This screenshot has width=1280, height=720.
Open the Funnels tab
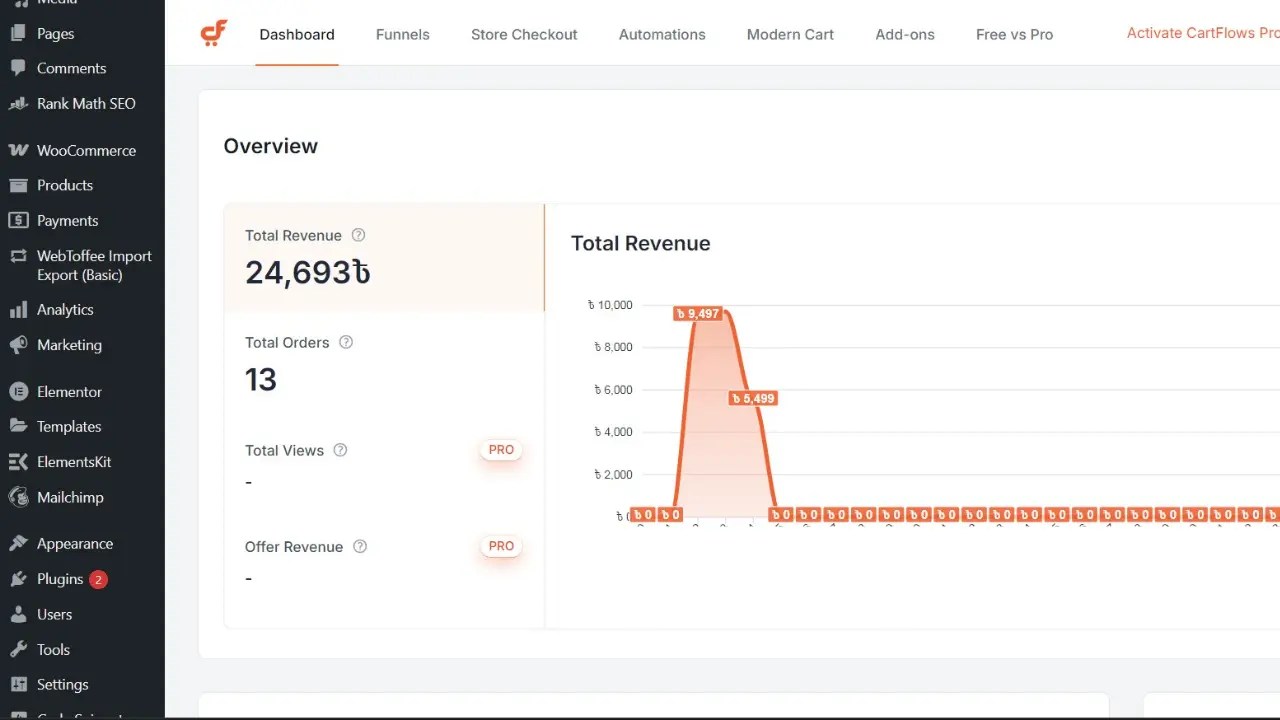[x=402, y=34]
